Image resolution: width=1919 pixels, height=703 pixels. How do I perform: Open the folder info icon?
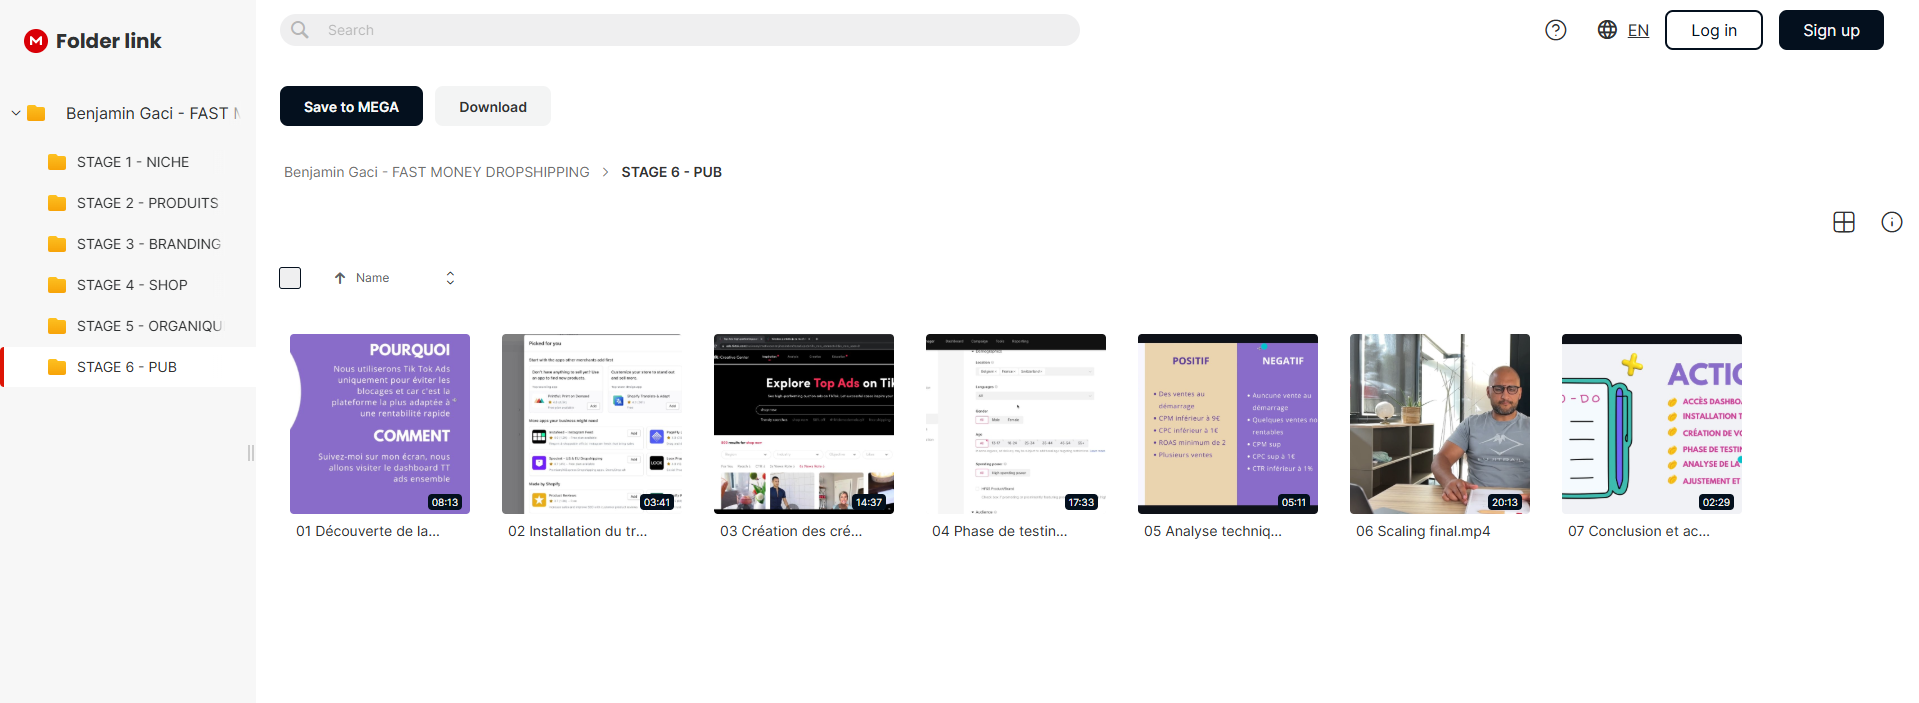point(1892,222)
